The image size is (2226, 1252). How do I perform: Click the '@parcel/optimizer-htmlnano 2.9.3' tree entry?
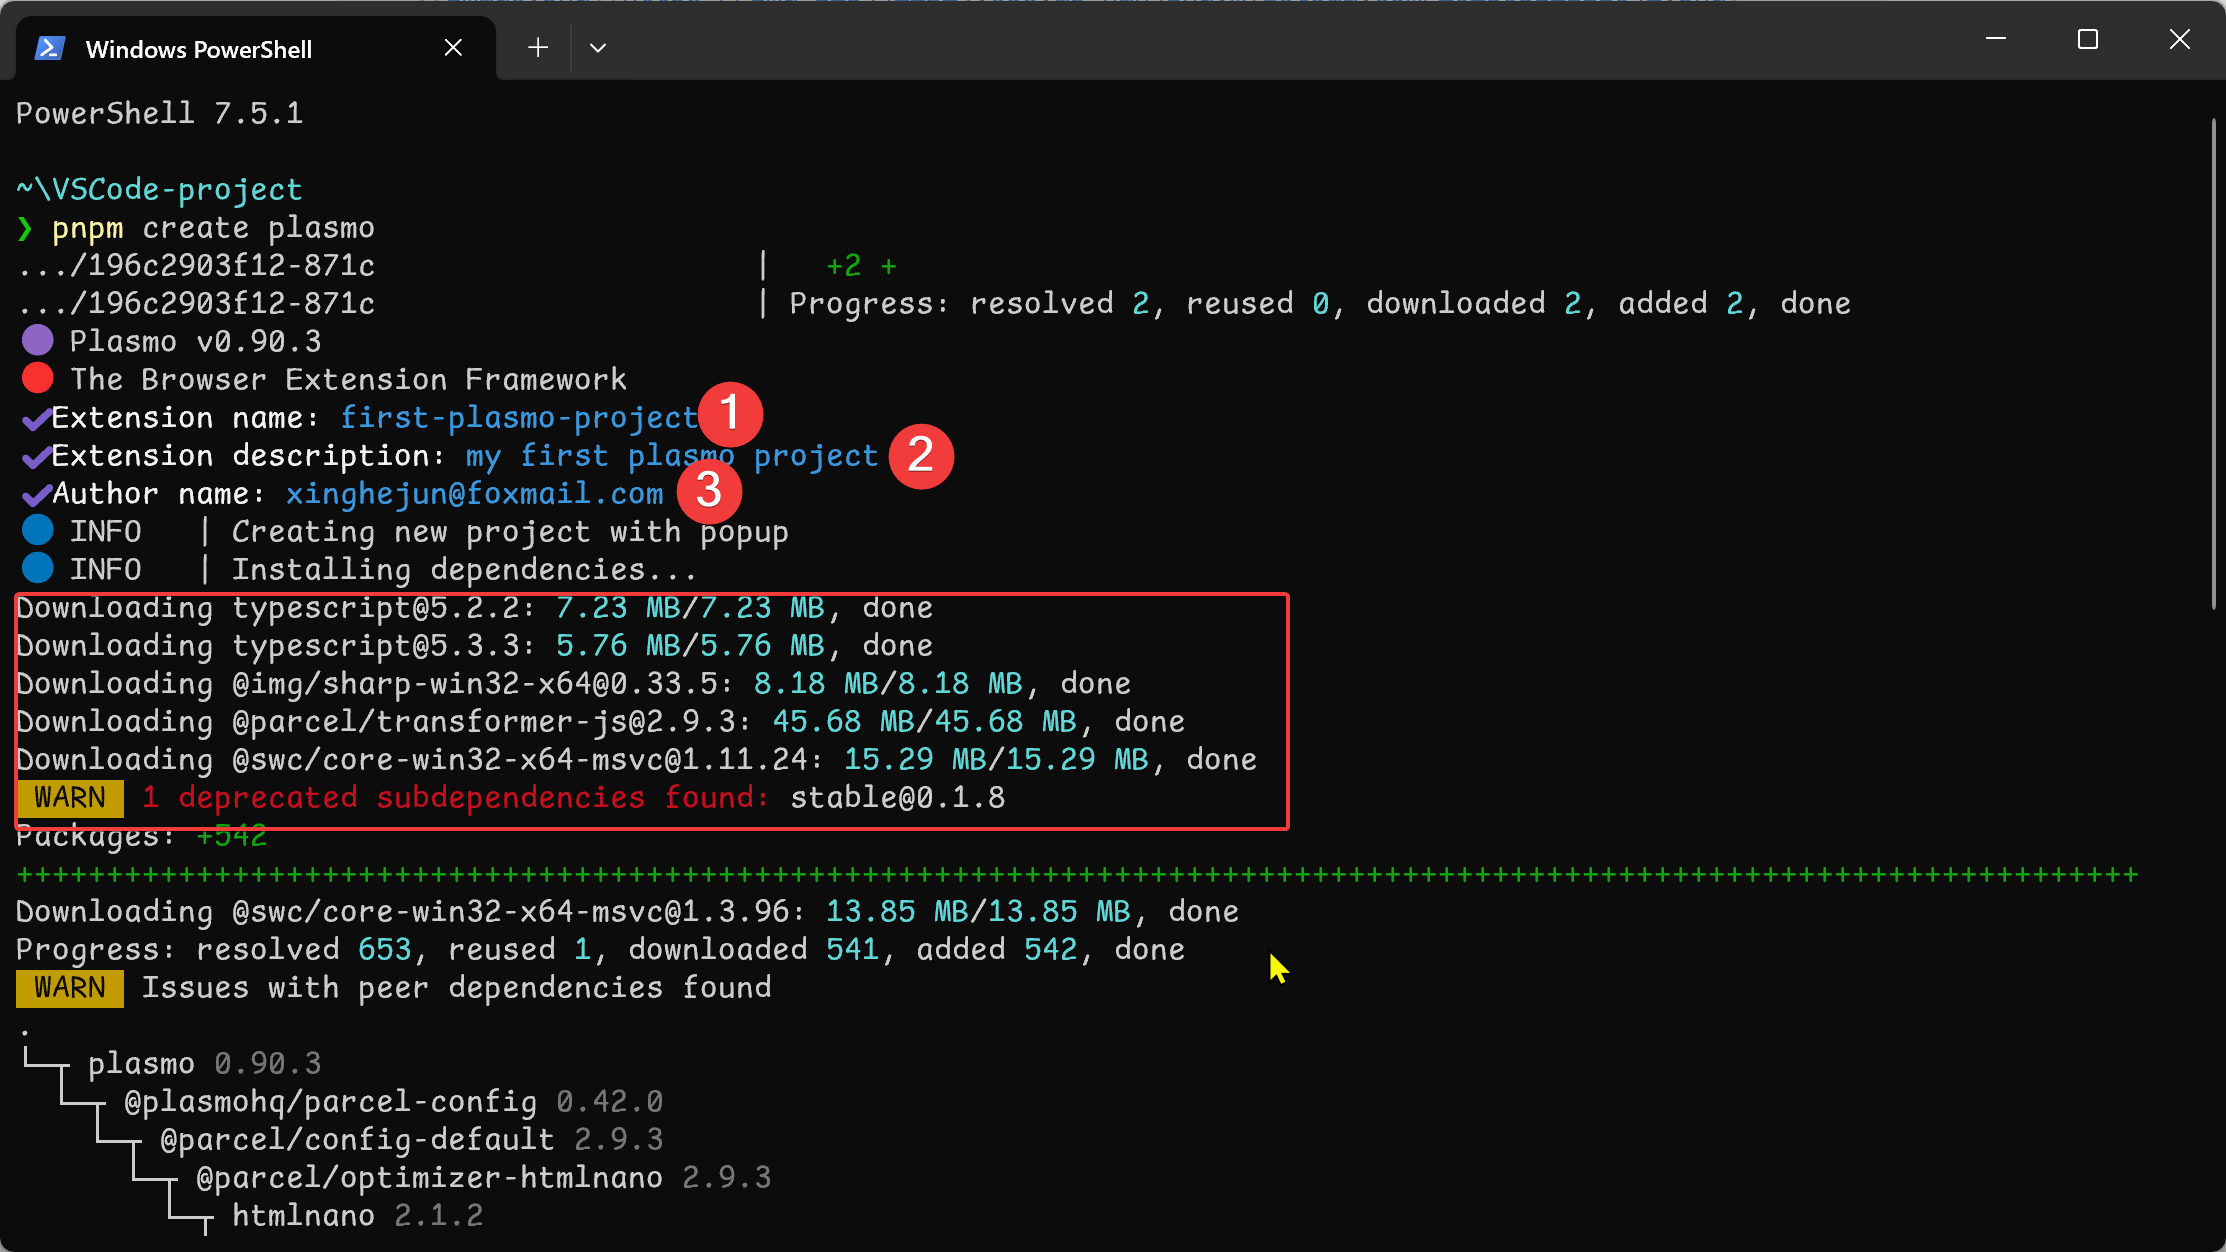tap(484, 1178)
